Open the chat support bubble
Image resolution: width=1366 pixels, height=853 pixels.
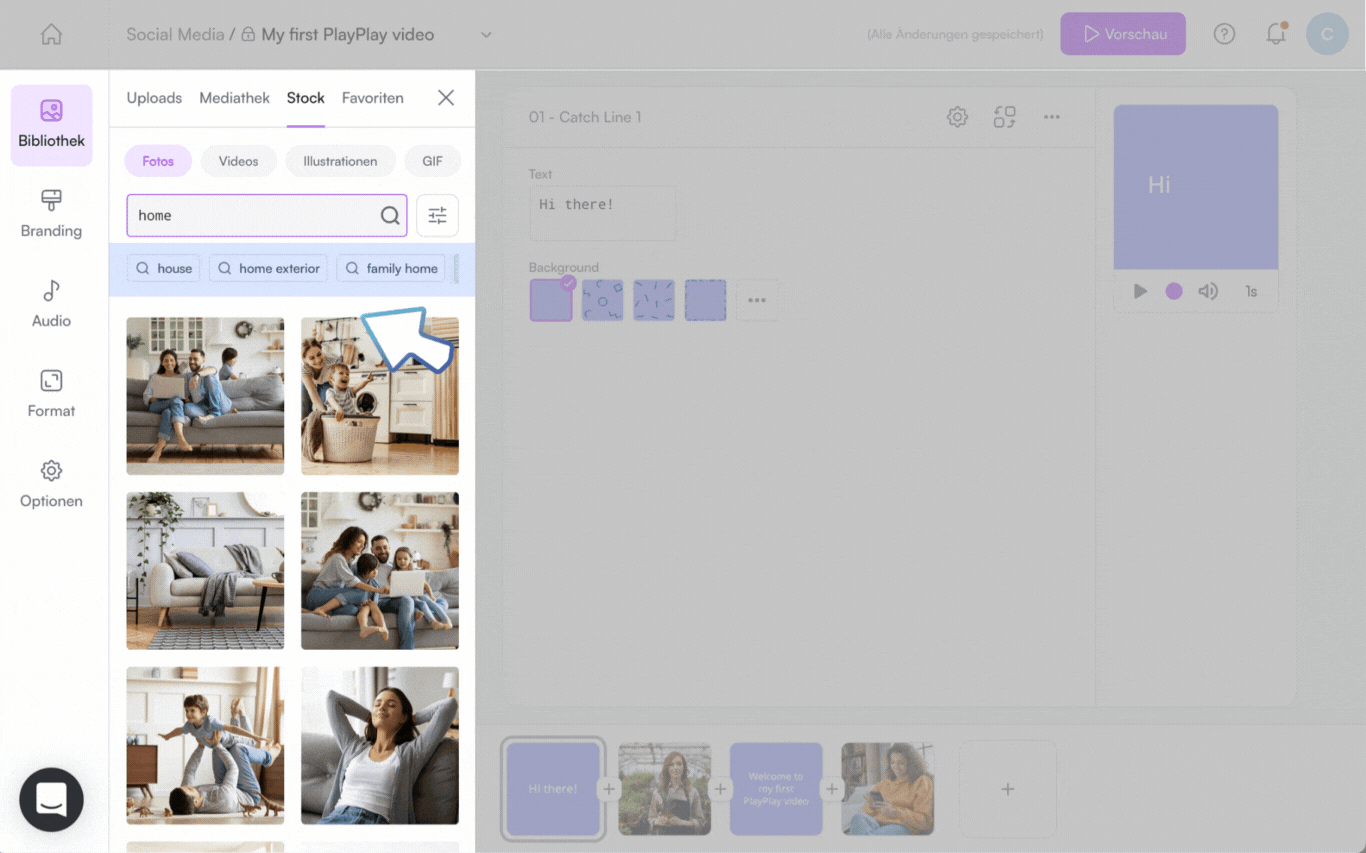(51, 799)
